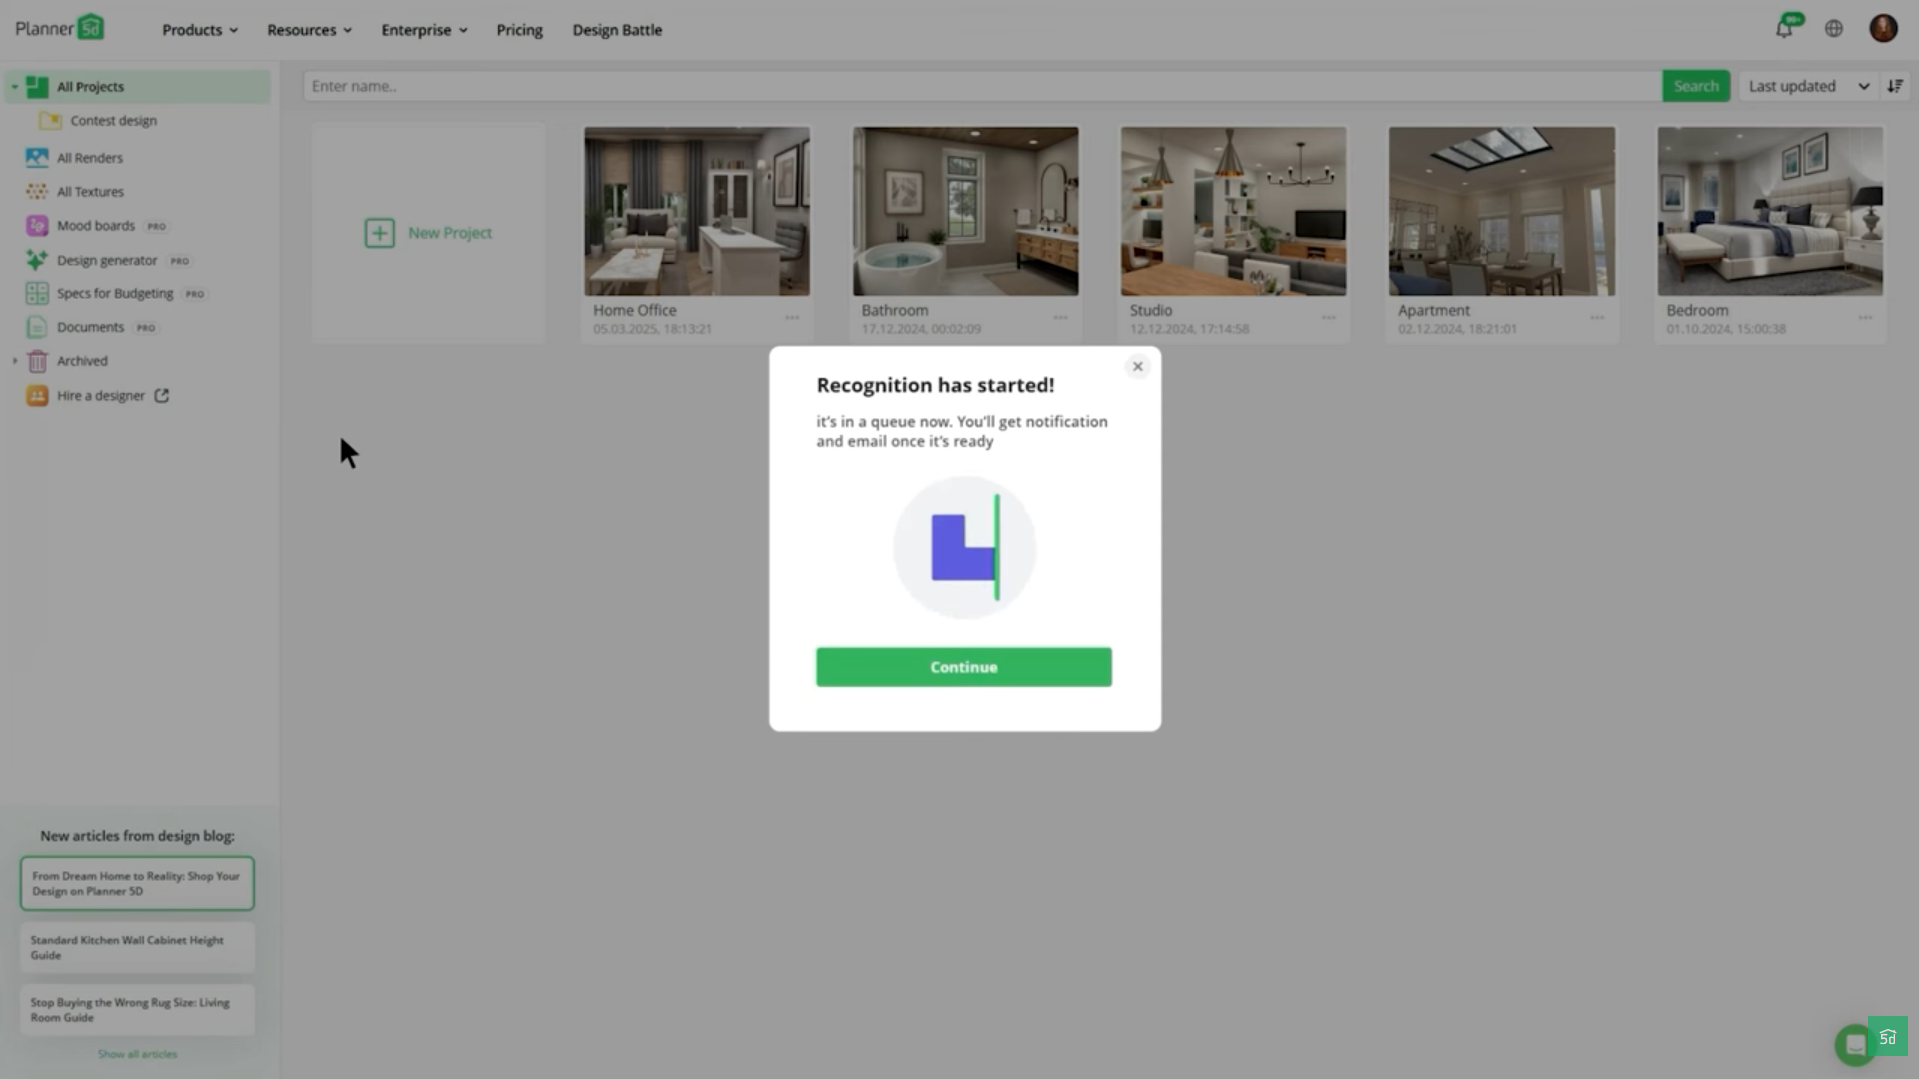Open the Stop Buying the Wrong Rug Size article
The width and height of the screenshot is (1919, 1079).
coord(137,1010)
